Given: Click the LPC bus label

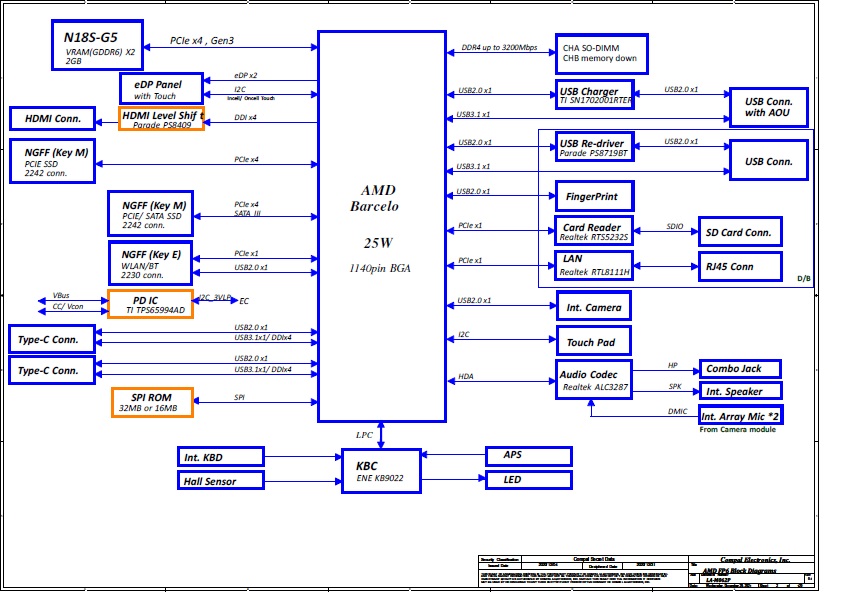Looking at the screenshot, I should [364, 435].
